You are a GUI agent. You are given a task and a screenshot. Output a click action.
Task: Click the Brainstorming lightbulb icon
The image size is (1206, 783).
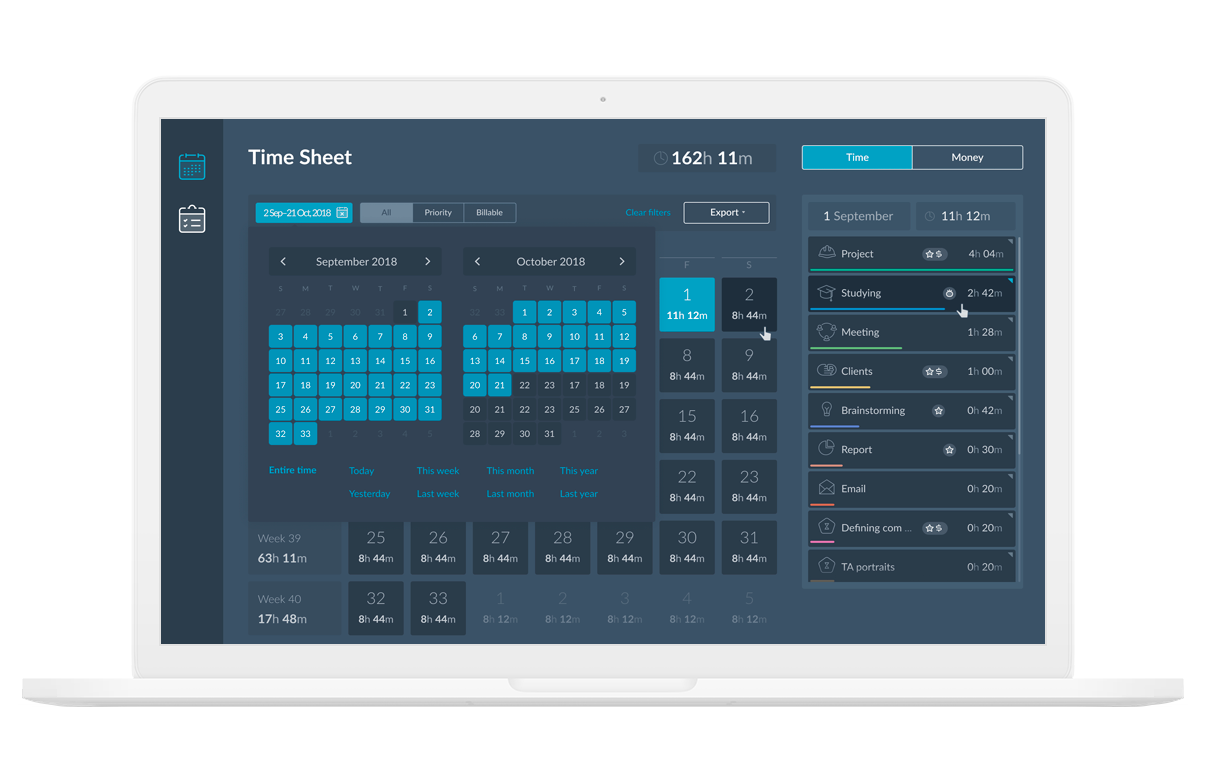click(826, 410)
